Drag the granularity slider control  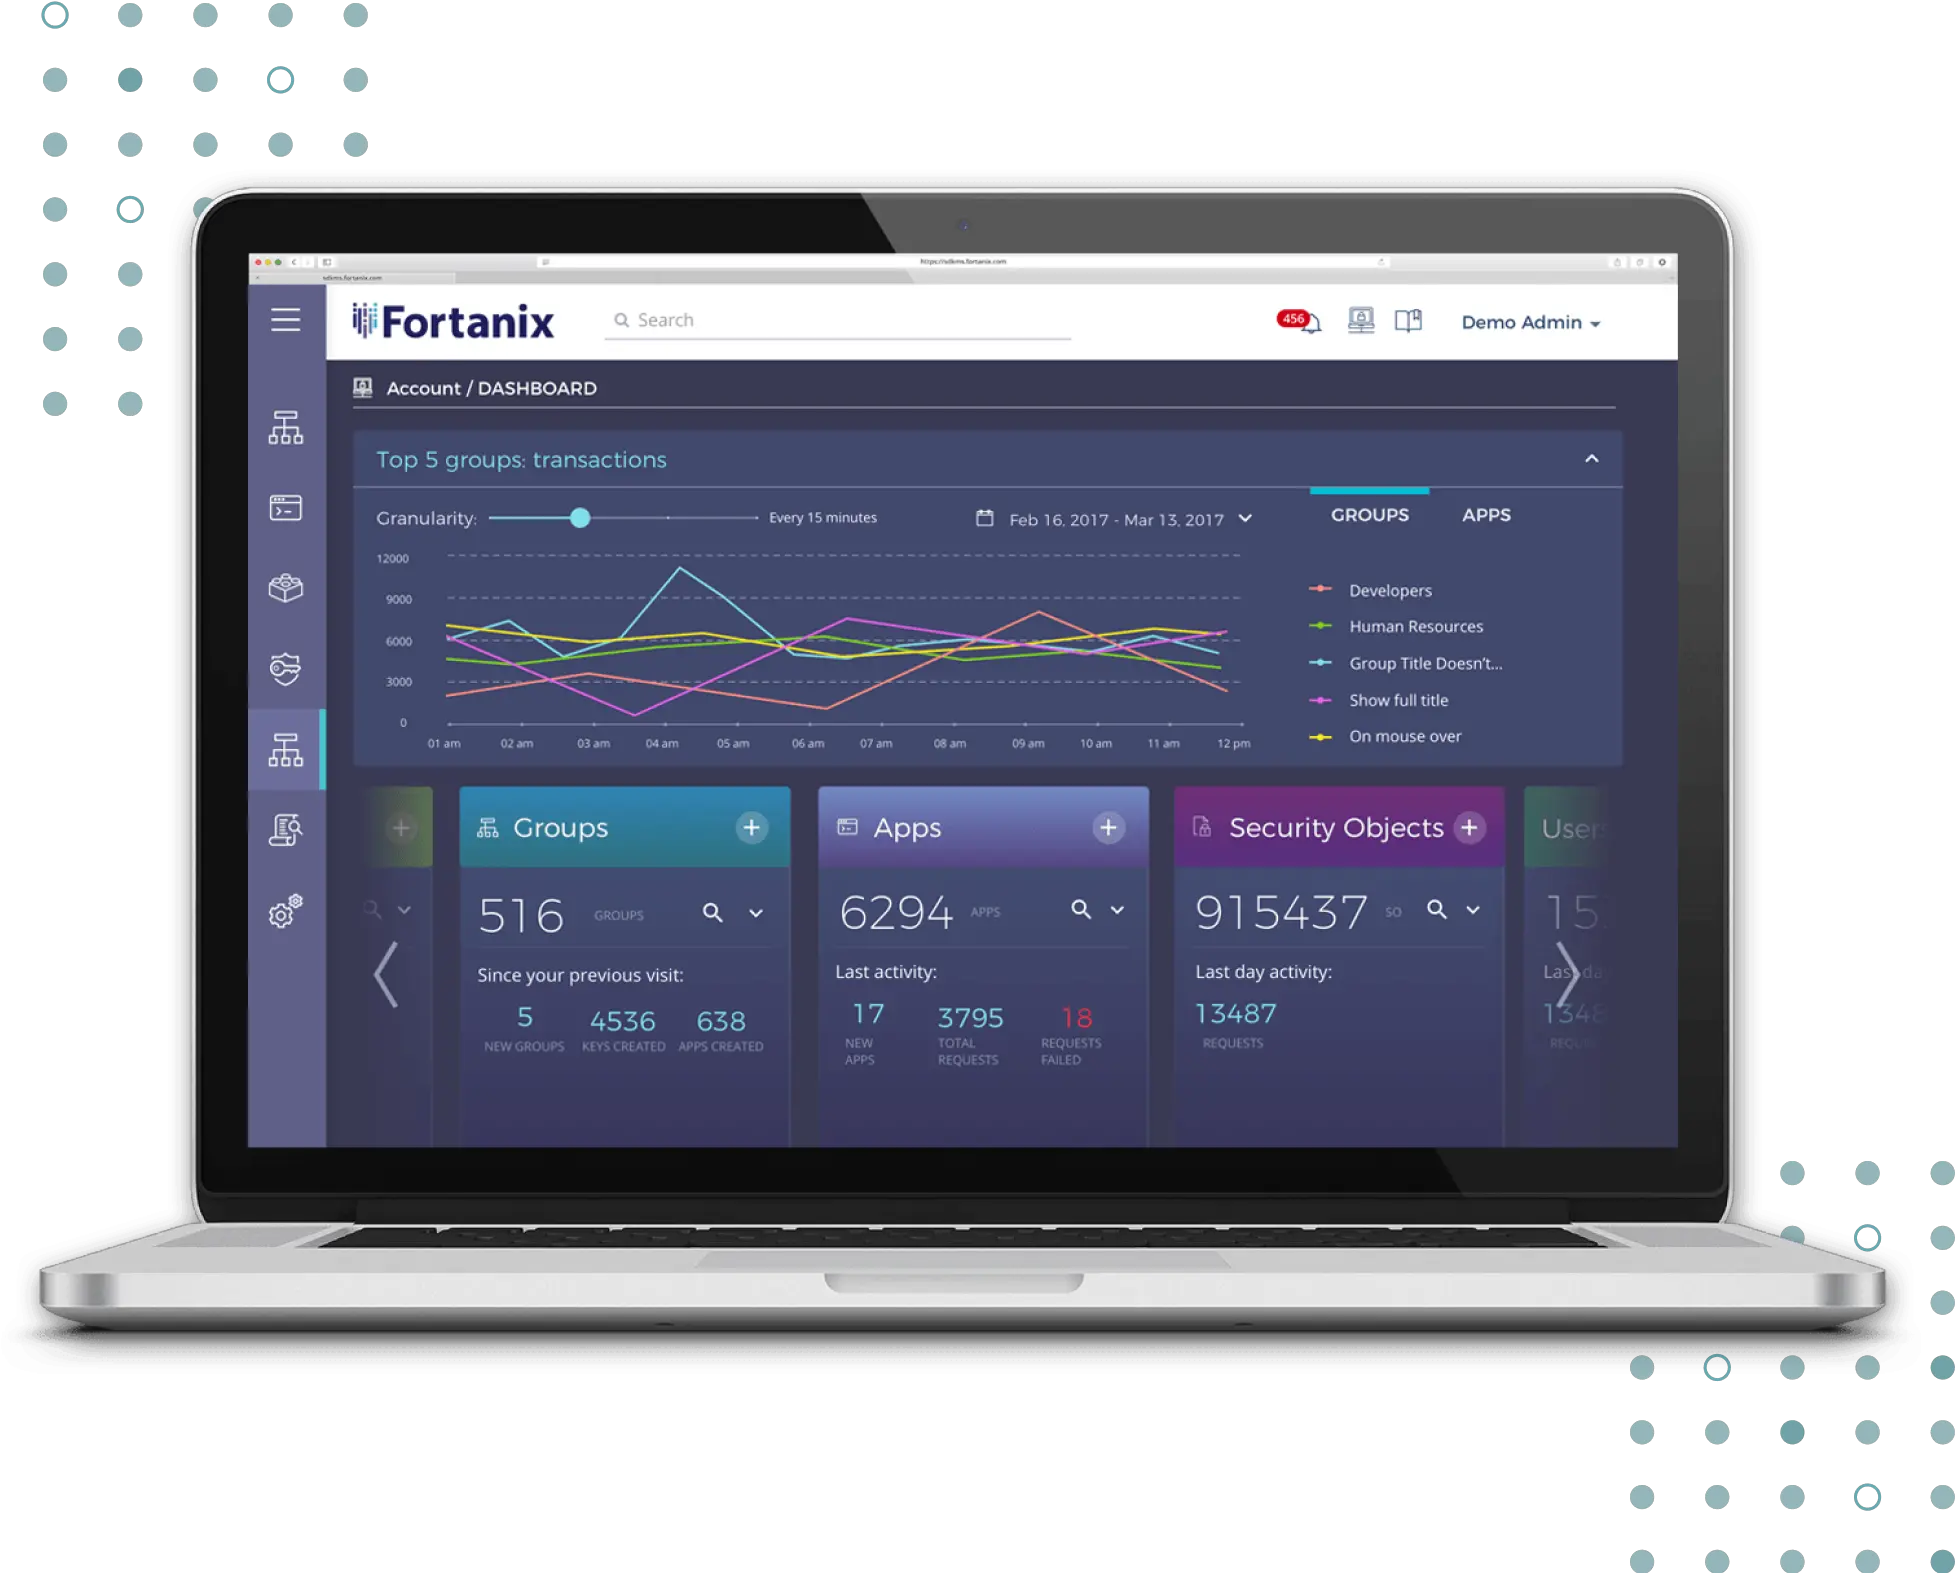[579, 517]
